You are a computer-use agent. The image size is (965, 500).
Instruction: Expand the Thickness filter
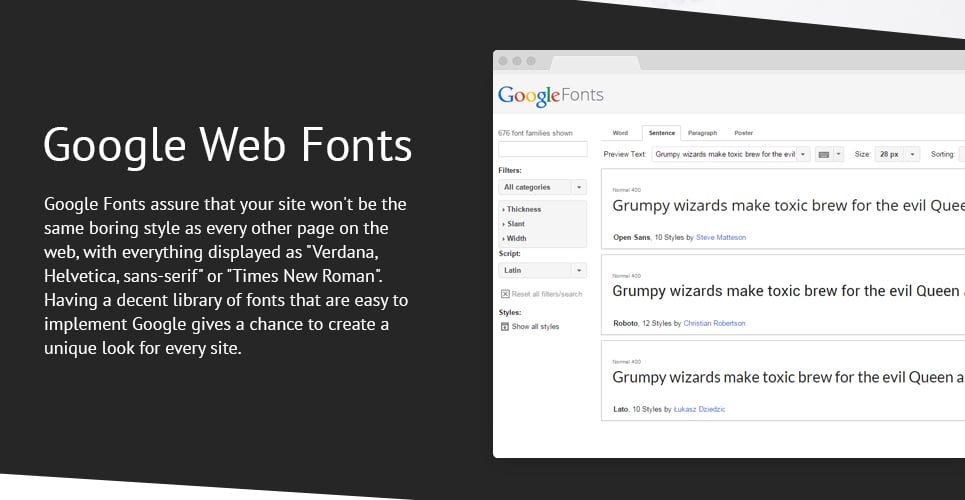(x=522, y=209)
